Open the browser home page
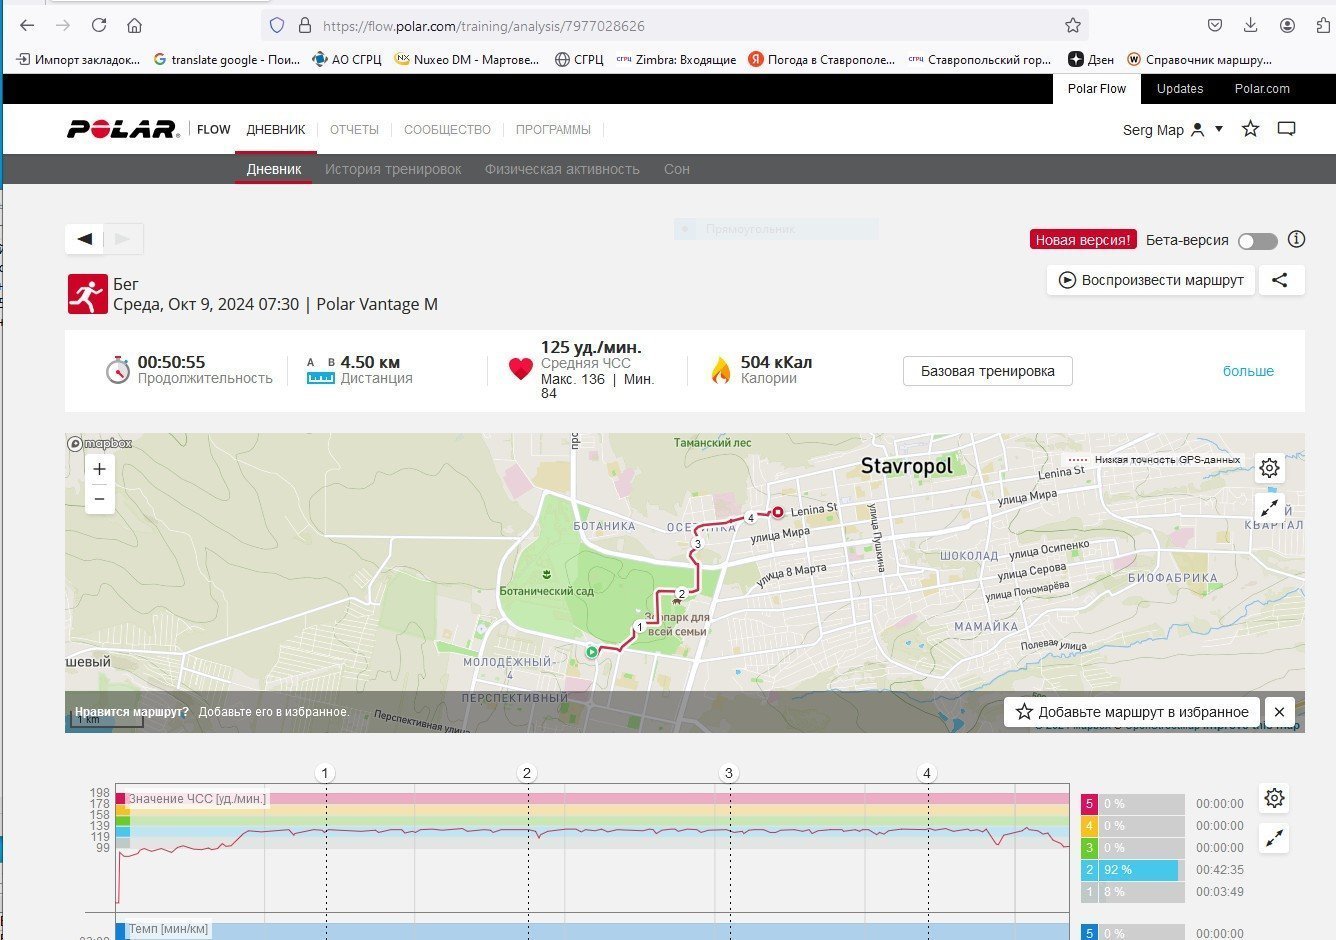1336x940 pixels. [134, 25]
